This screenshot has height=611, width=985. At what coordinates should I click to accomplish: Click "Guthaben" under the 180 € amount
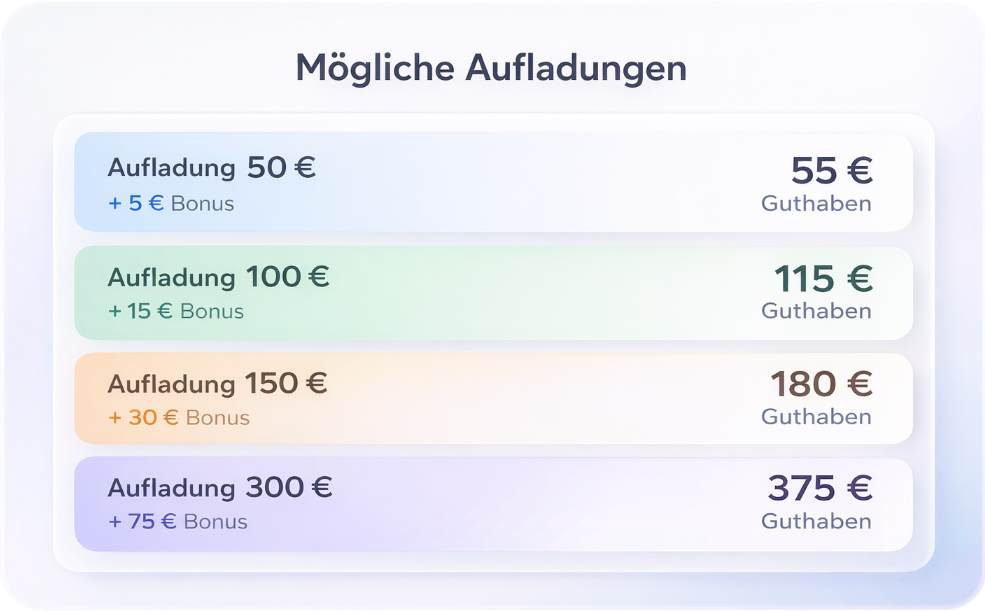point(816,417)
